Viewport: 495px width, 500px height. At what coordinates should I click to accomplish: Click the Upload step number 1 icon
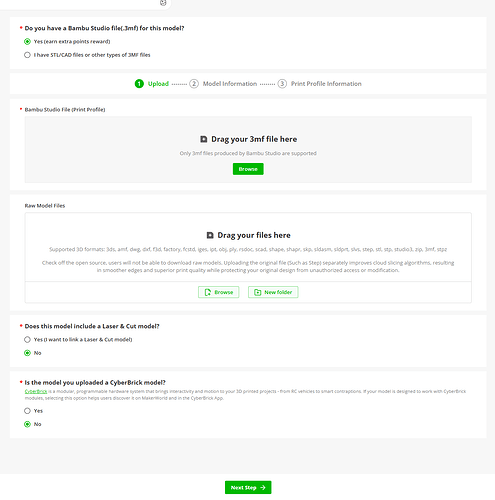coord(139,84)
